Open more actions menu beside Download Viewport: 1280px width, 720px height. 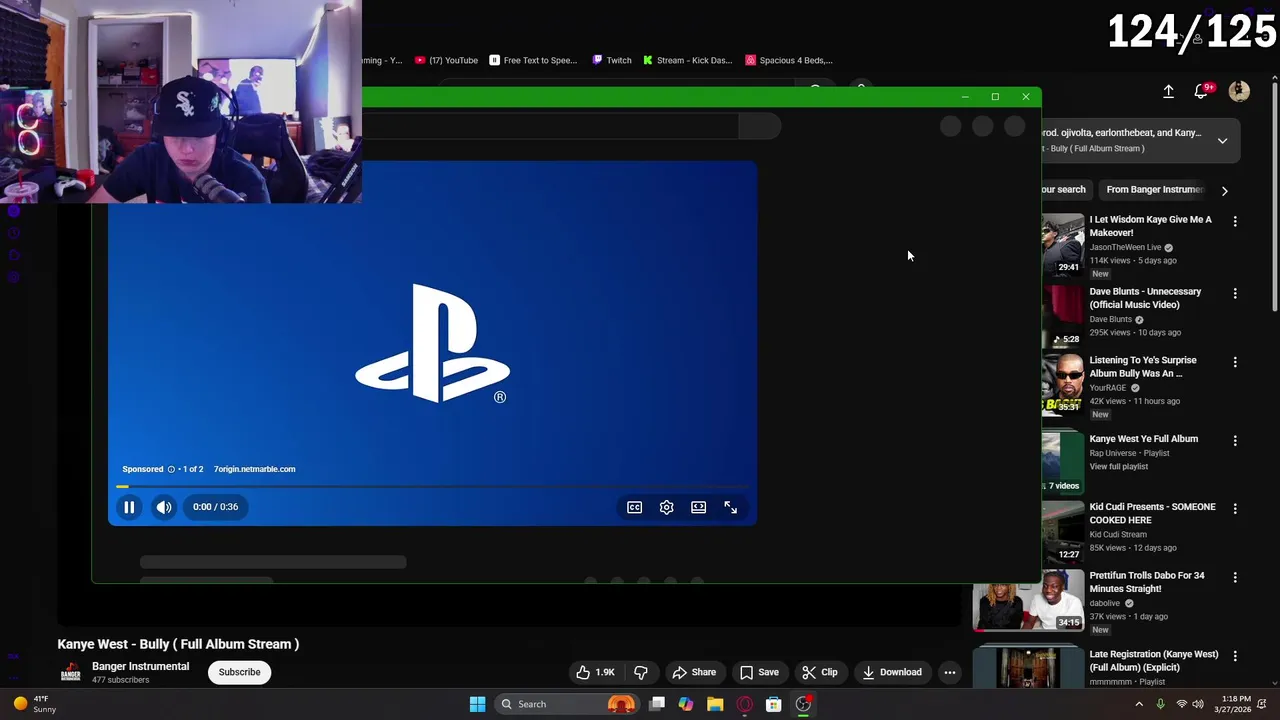[x=950, y=672]
